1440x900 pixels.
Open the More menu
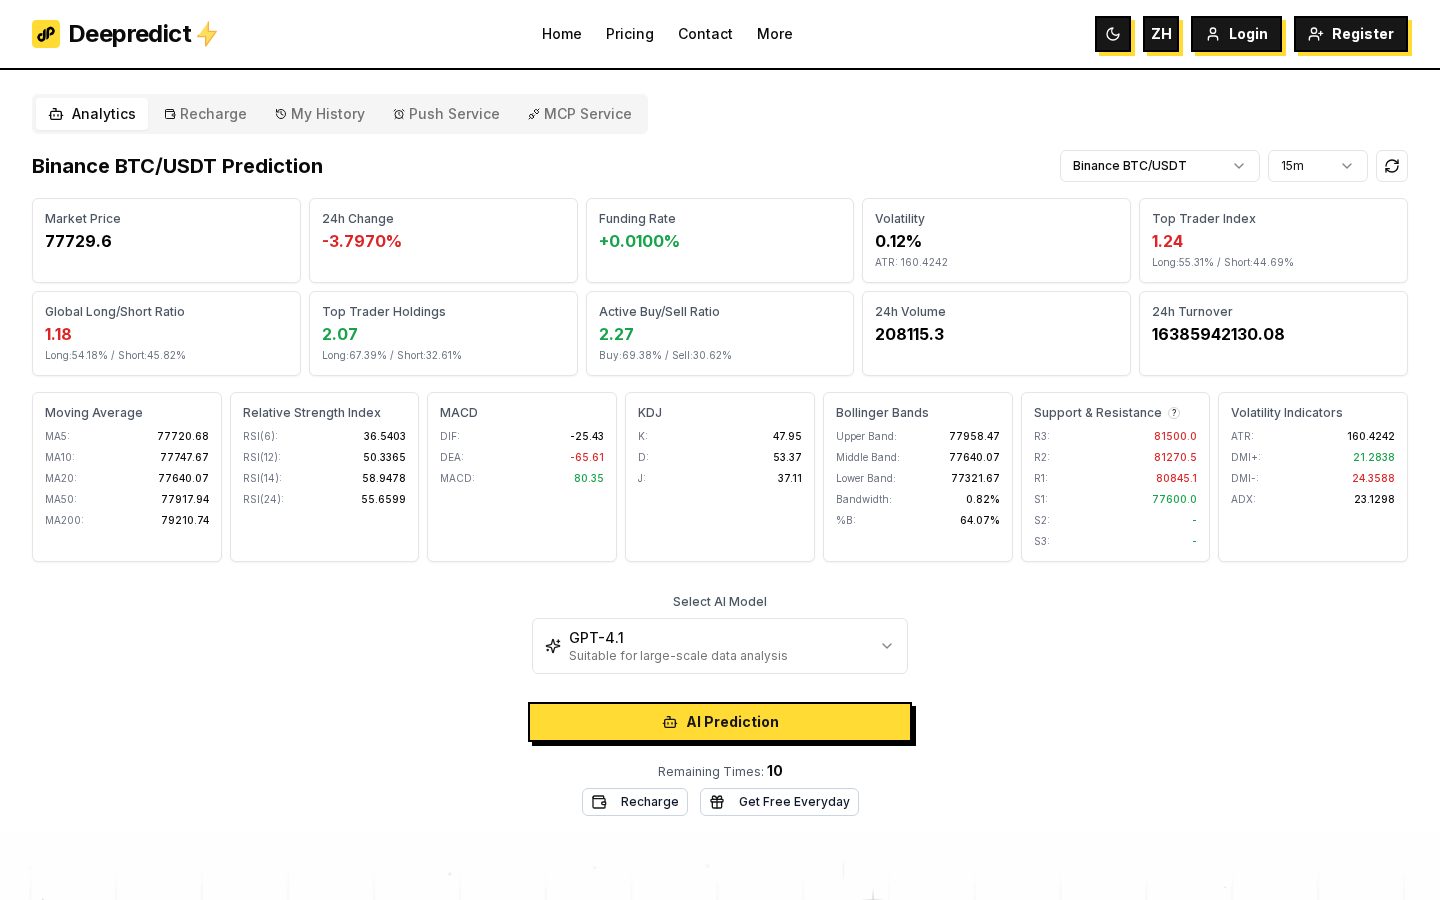click(x=775, y=34)
